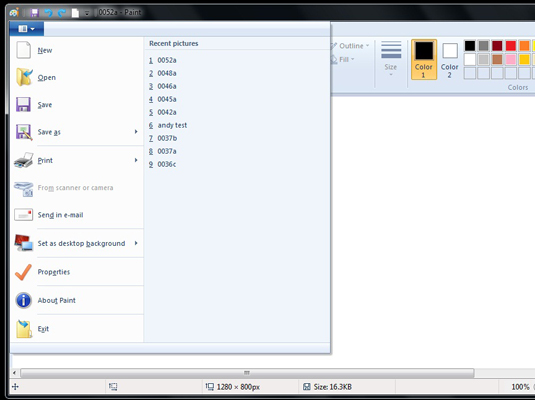
Task: Pick the white color swatch in the palette
Action: 470,59
